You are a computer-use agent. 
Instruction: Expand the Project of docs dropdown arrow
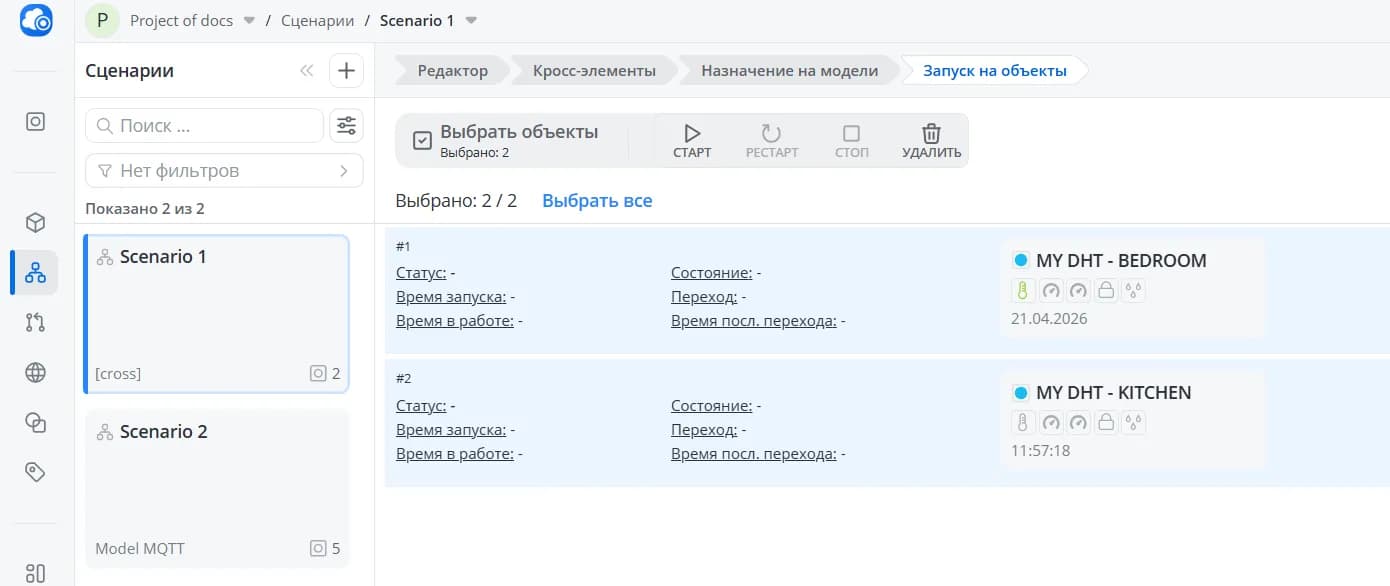coord(249,20)
